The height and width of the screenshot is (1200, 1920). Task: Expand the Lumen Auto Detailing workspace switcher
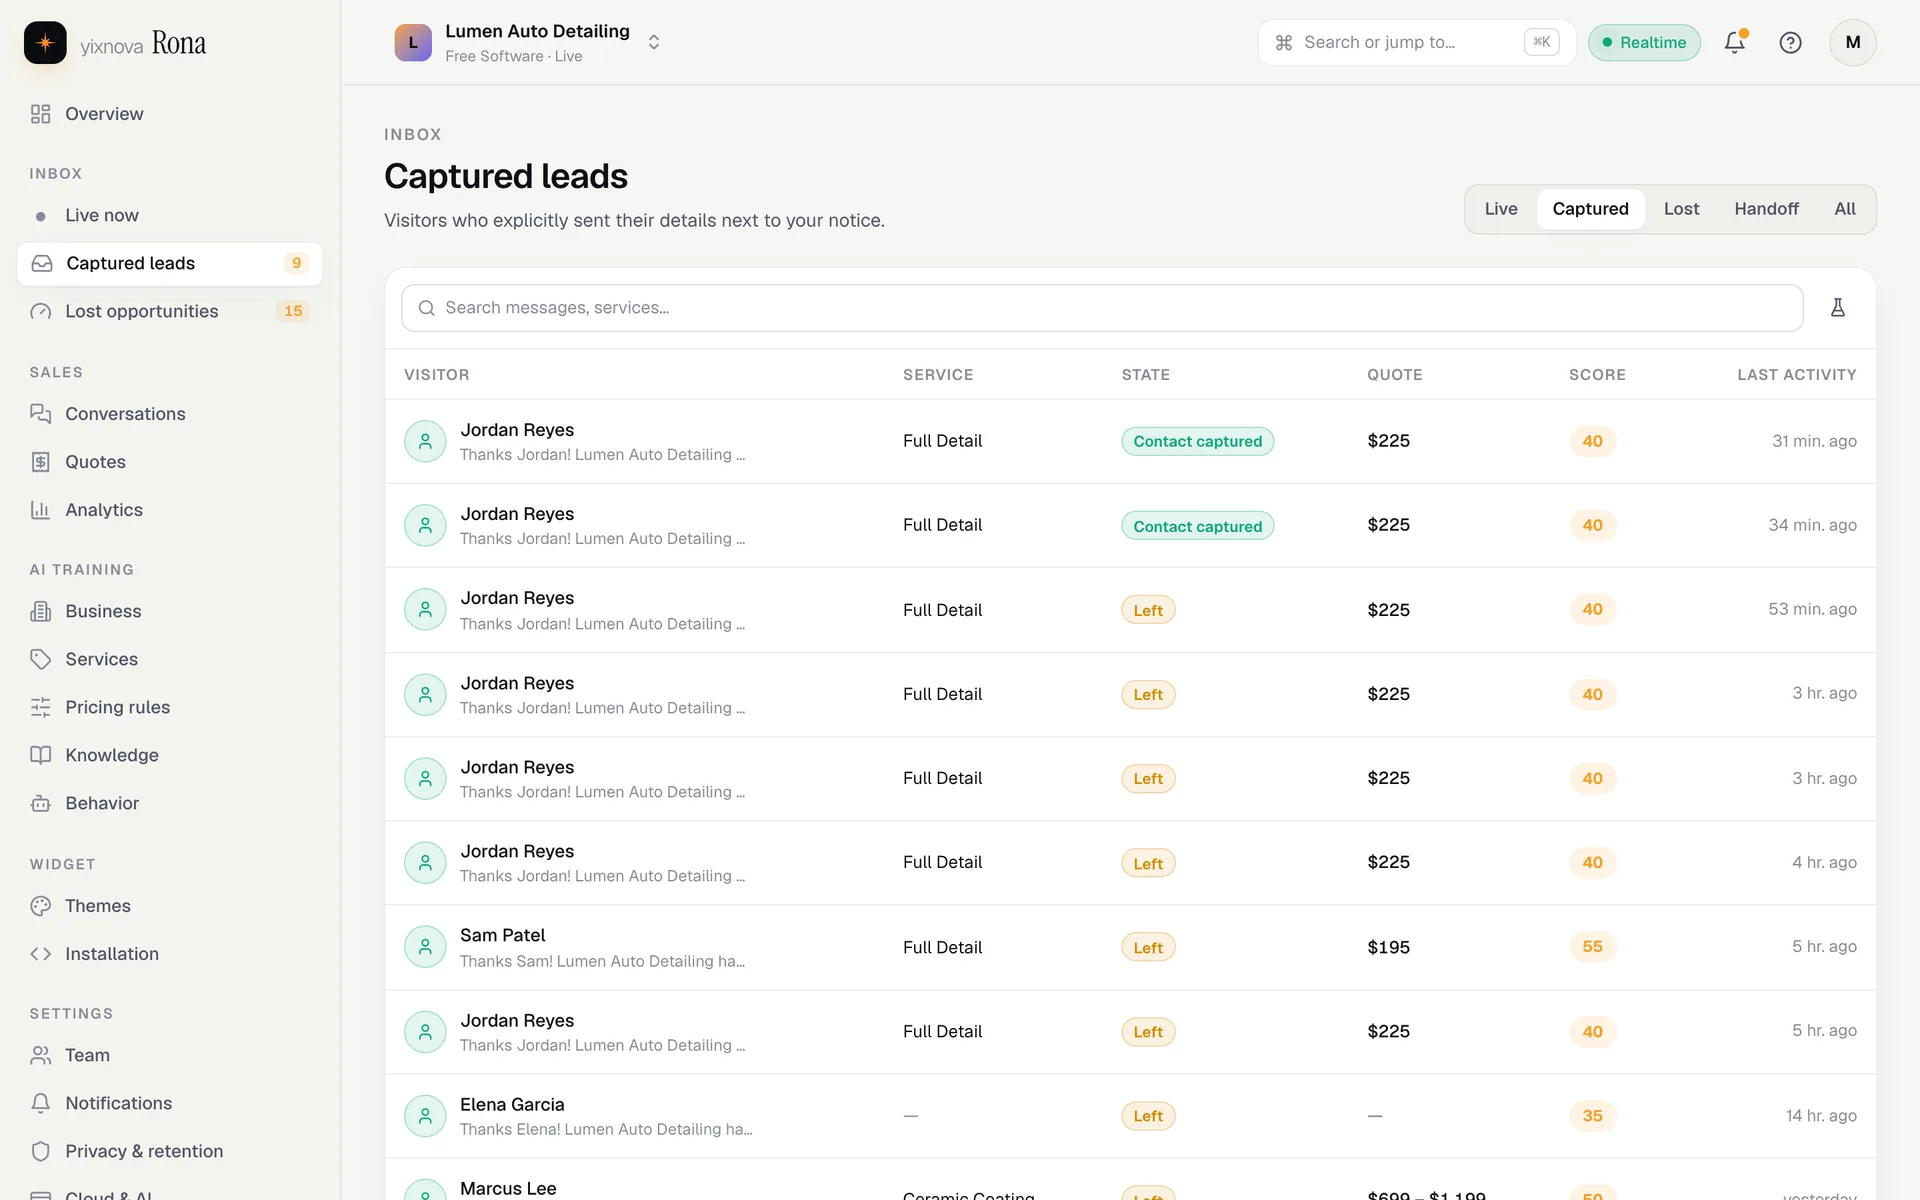coord(528,43)
